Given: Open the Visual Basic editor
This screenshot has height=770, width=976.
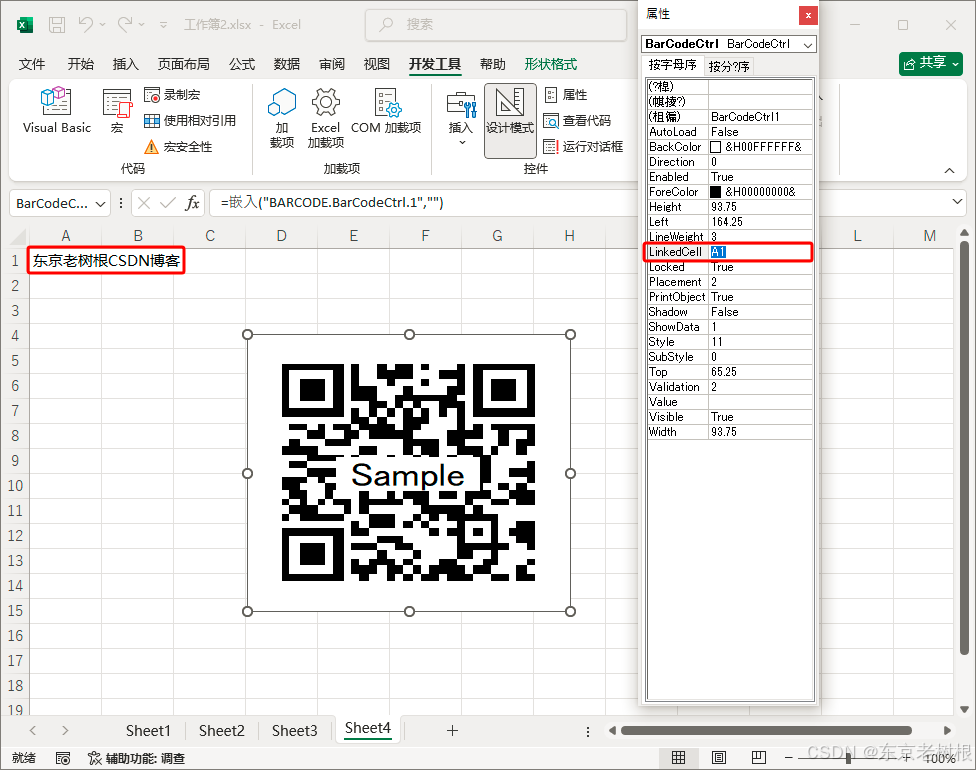Looking at the screenshot, I should click(x=57, y=111).
